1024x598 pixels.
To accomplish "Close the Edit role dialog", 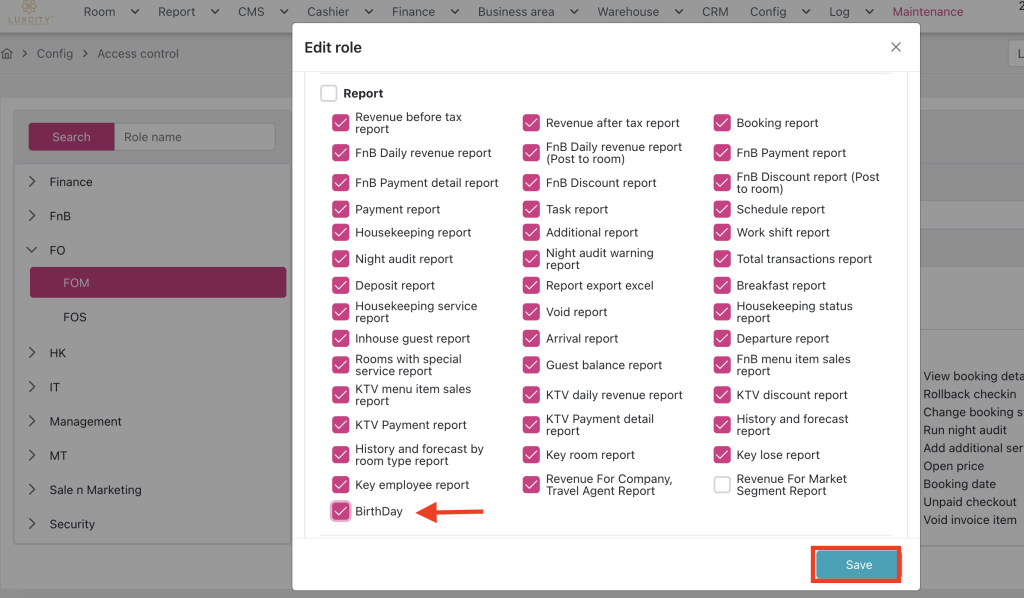I will tap(895, 47).
